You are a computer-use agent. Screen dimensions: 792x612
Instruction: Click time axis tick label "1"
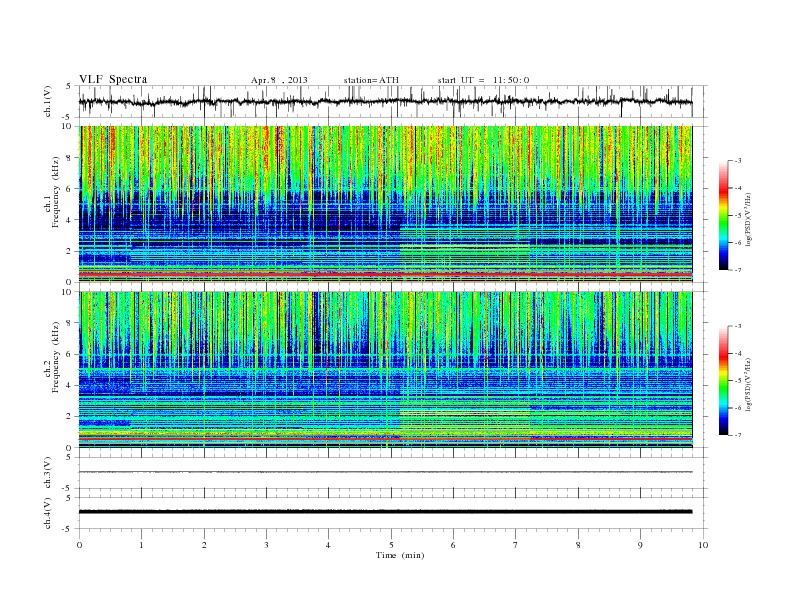pyautogui.click(x=141, y=545)
